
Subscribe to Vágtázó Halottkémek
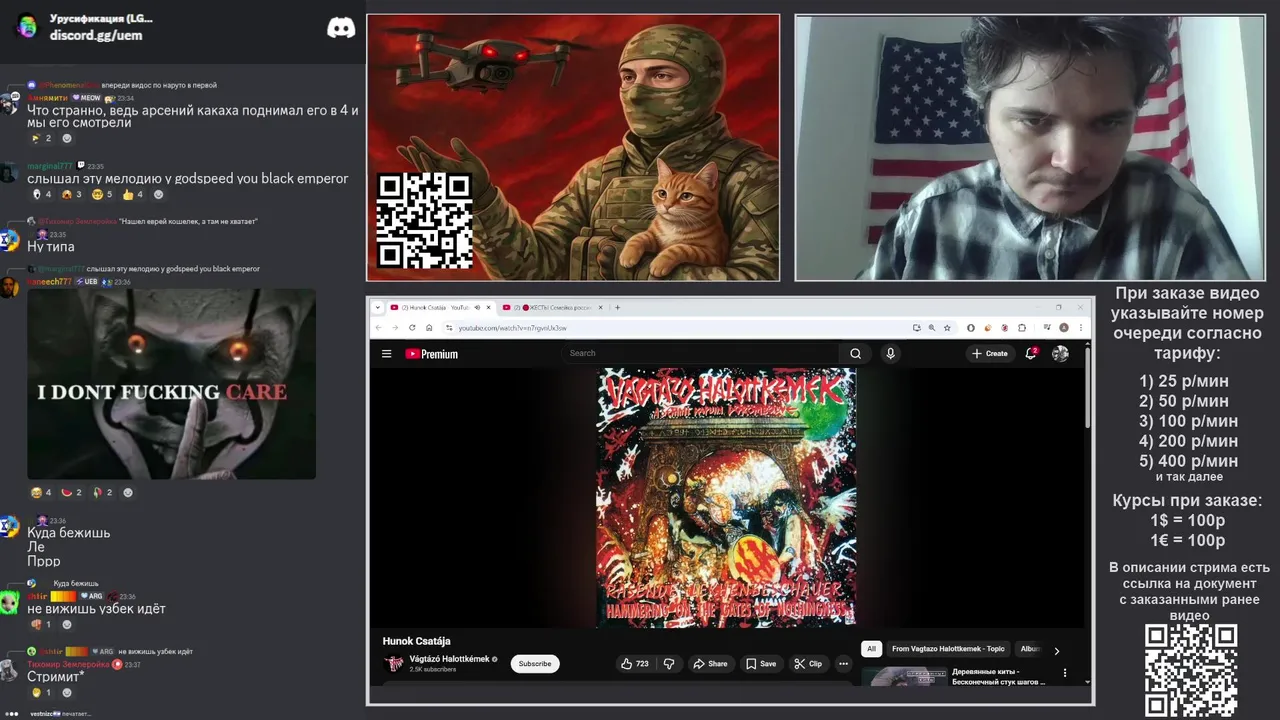pyautogui.click(x=535, y=663)
